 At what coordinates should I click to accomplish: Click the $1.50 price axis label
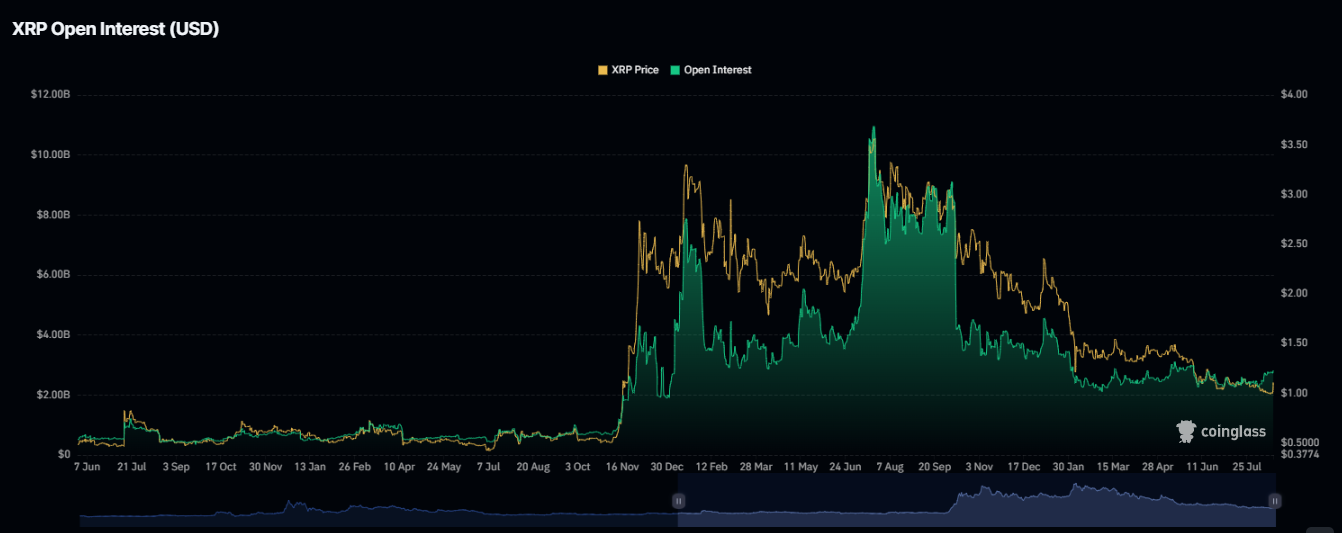pos(1294,342)
